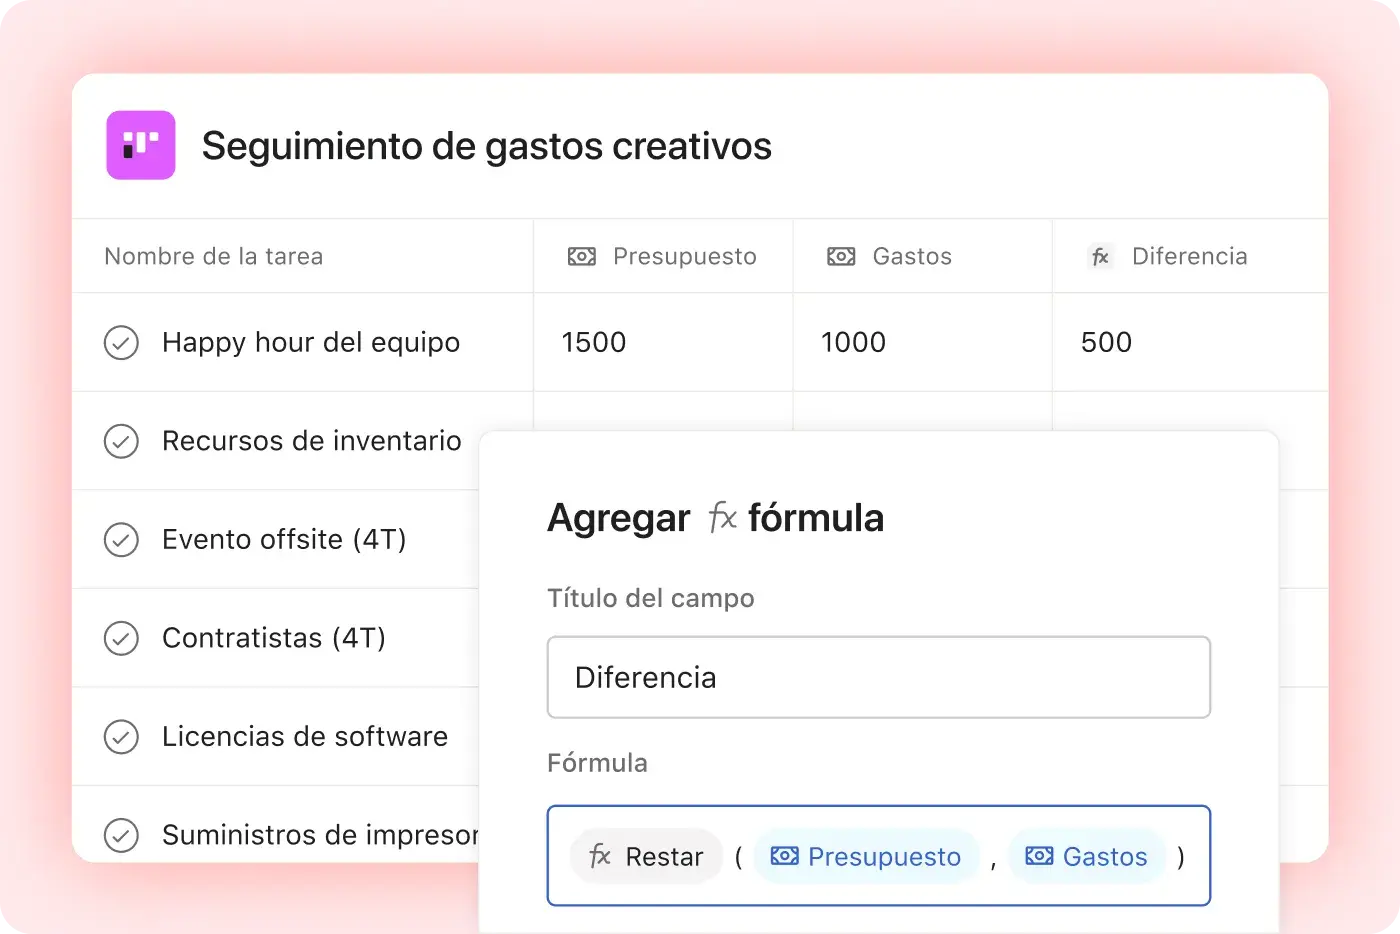Open the Evento offsite (4T) task
This screenshot has width=1400, height=934.
pyautogui.click(x=284, y=539)
